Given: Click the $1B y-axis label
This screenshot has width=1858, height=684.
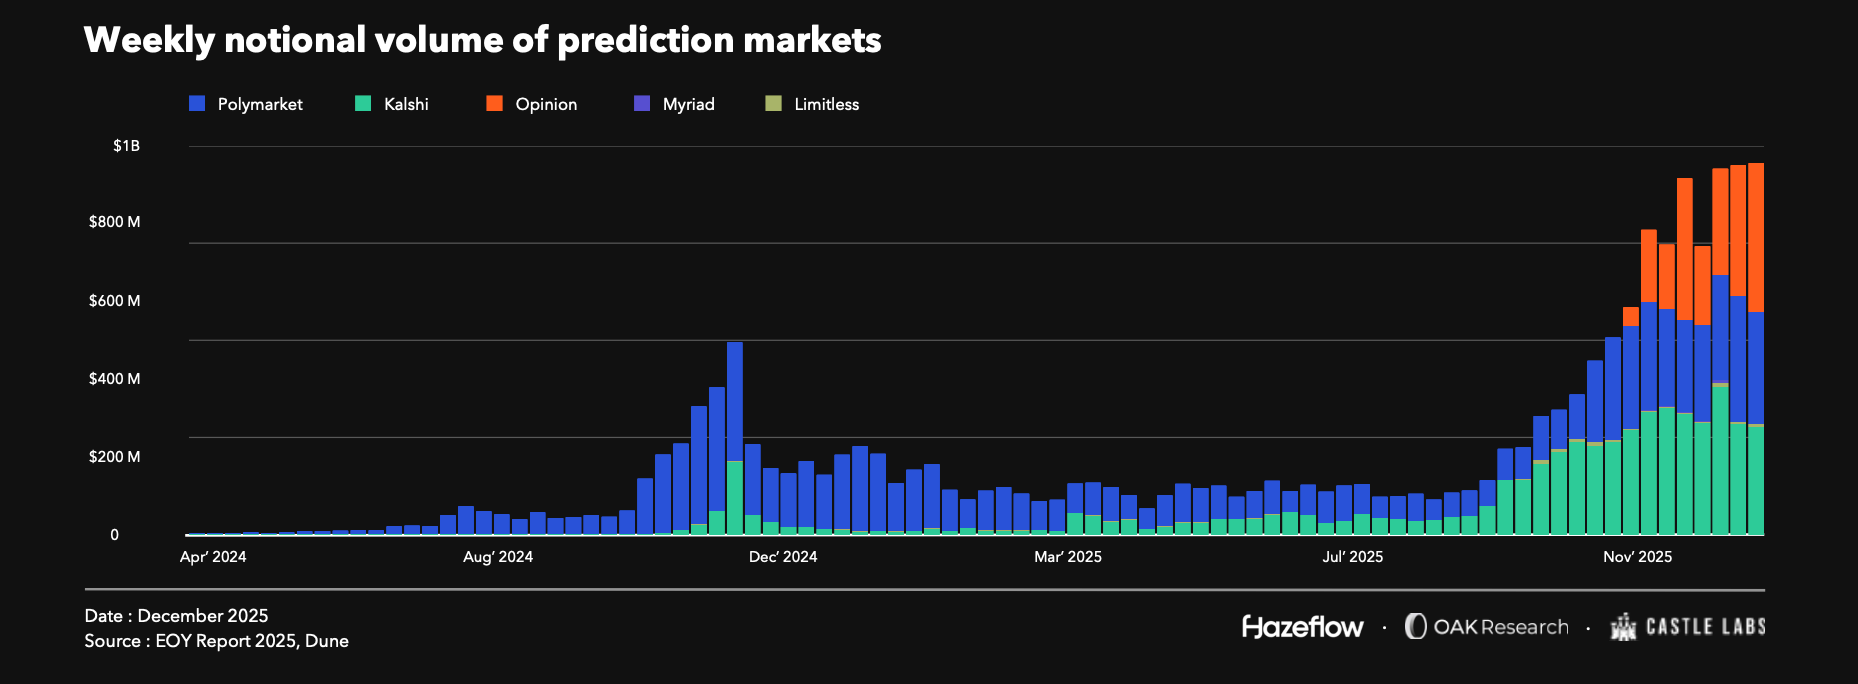Looking at the screenshot, I should [126, 146].
